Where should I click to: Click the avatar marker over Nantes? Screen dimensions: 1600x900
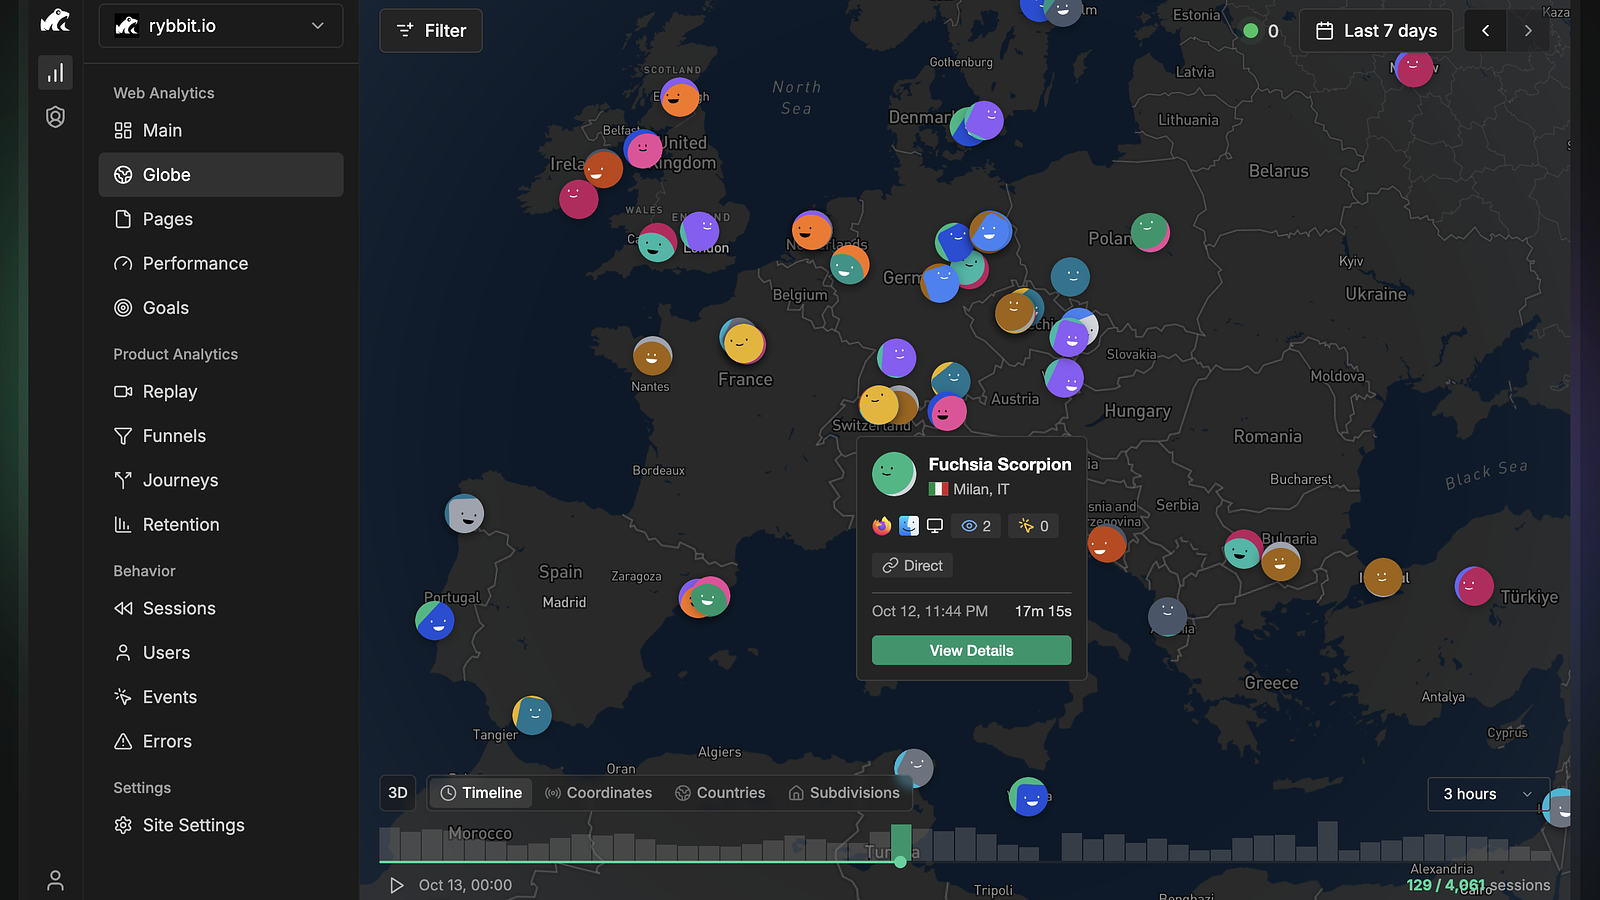[652, 356]
